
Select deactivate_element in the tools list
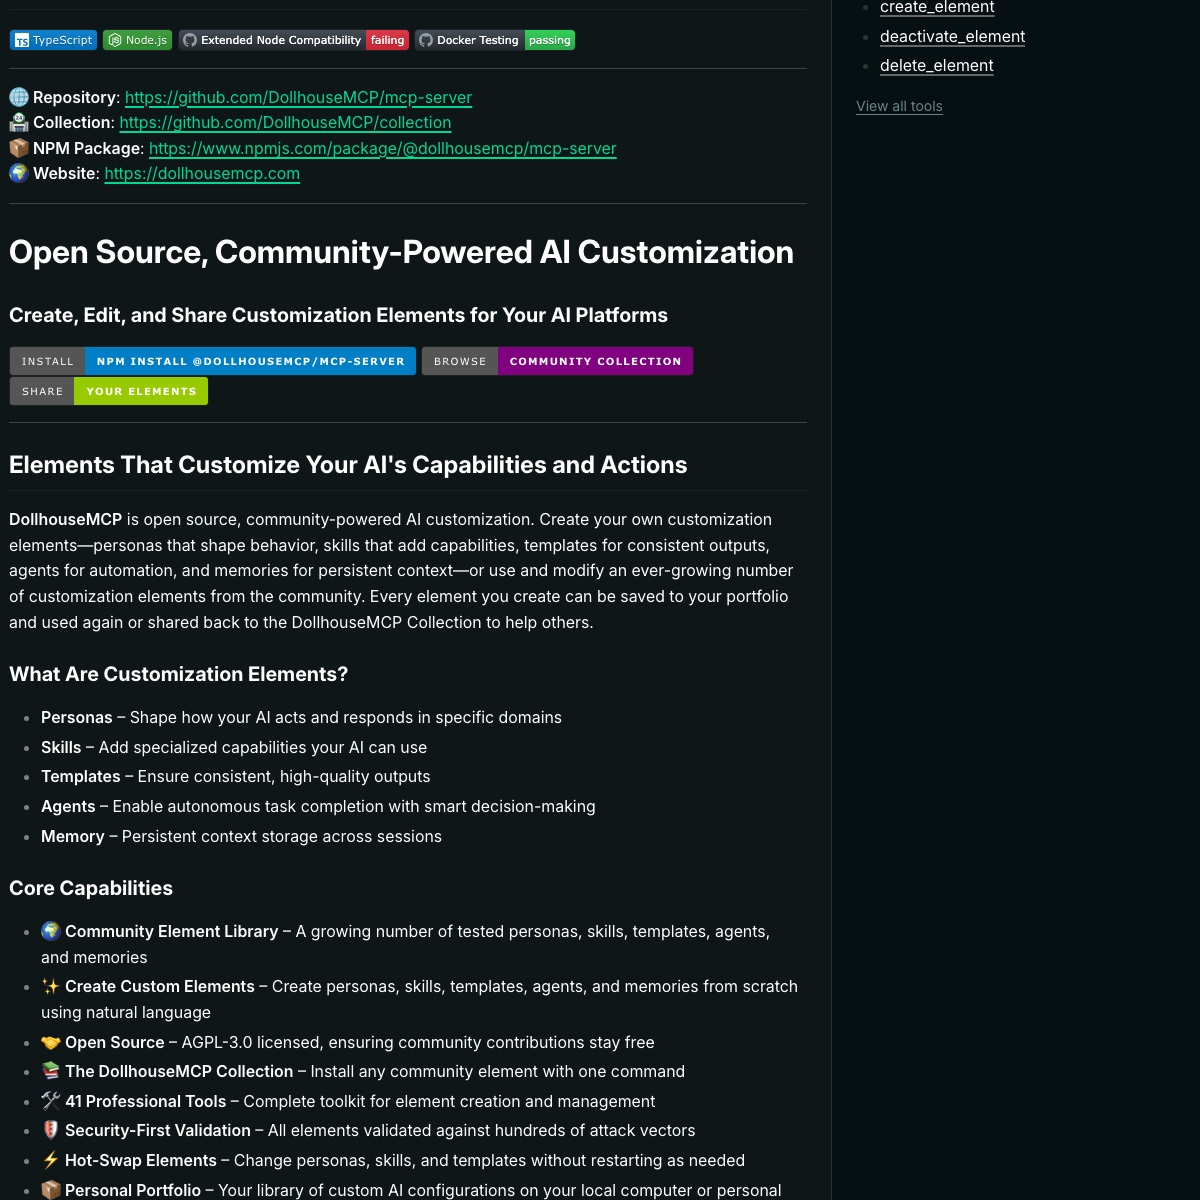952,36
